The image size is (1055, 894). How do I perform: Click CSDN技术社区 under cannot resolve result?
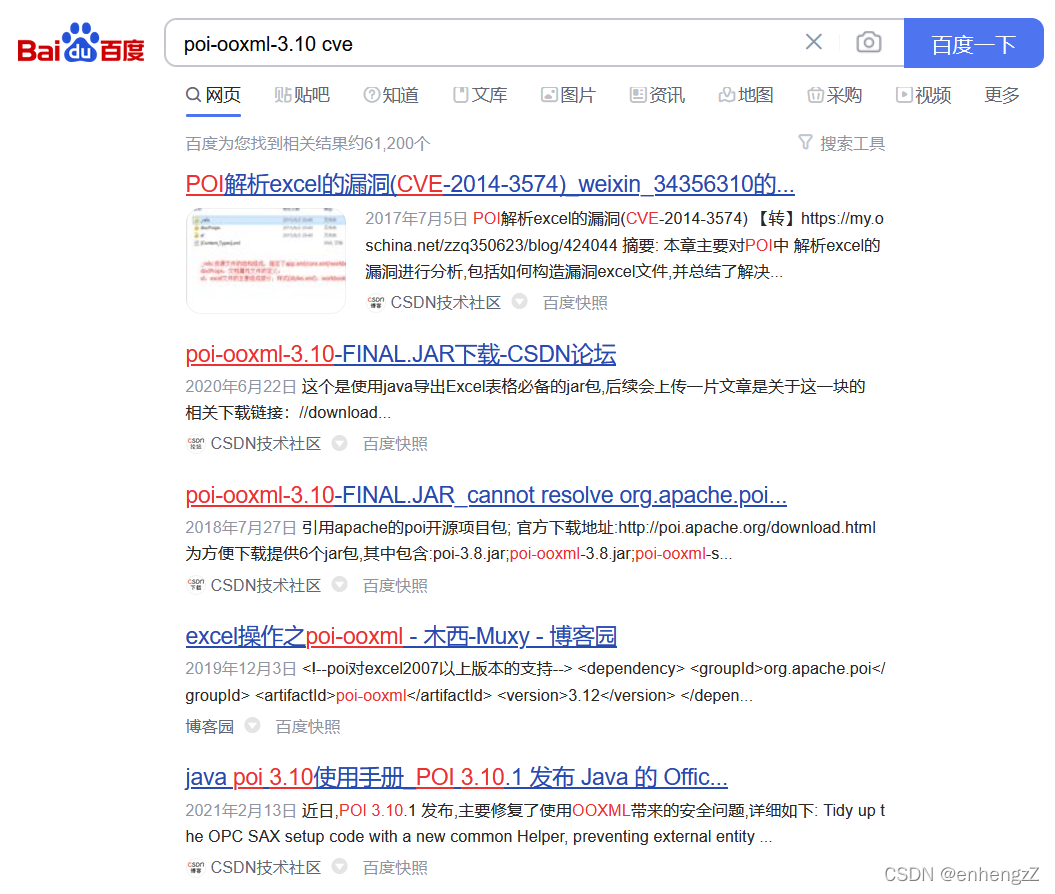[x=266, y=585]
